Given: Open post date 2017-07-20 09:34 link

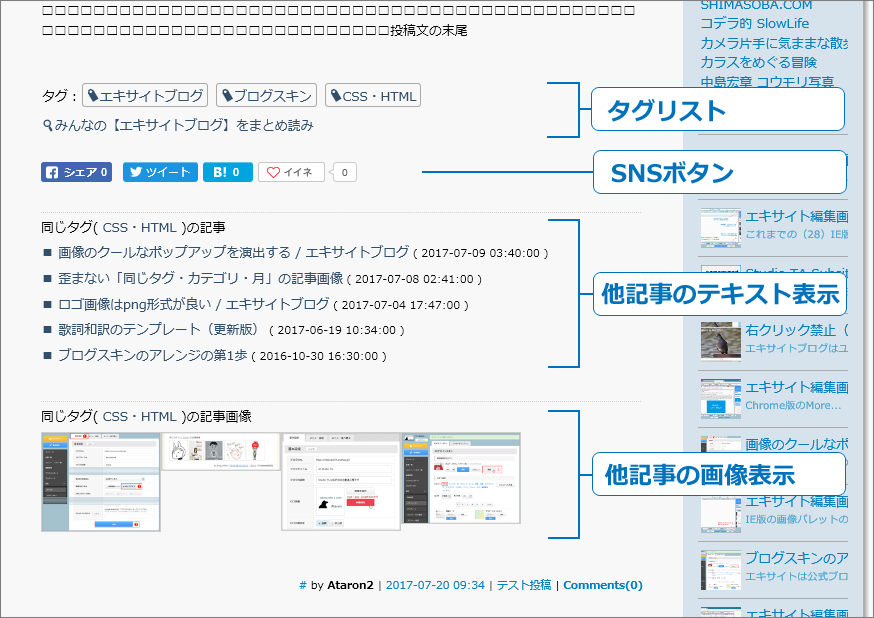Looking at the screenshot, I should [435, 585].
